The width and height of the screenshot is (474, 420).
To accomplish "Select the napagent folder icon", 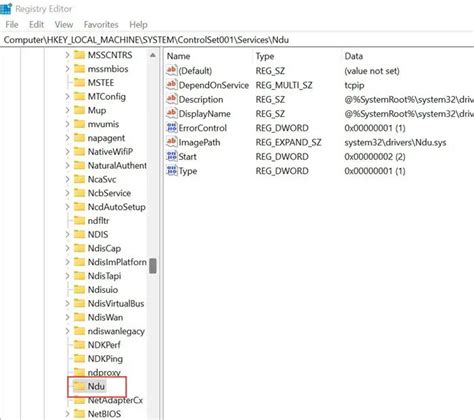I will point(79,138).
